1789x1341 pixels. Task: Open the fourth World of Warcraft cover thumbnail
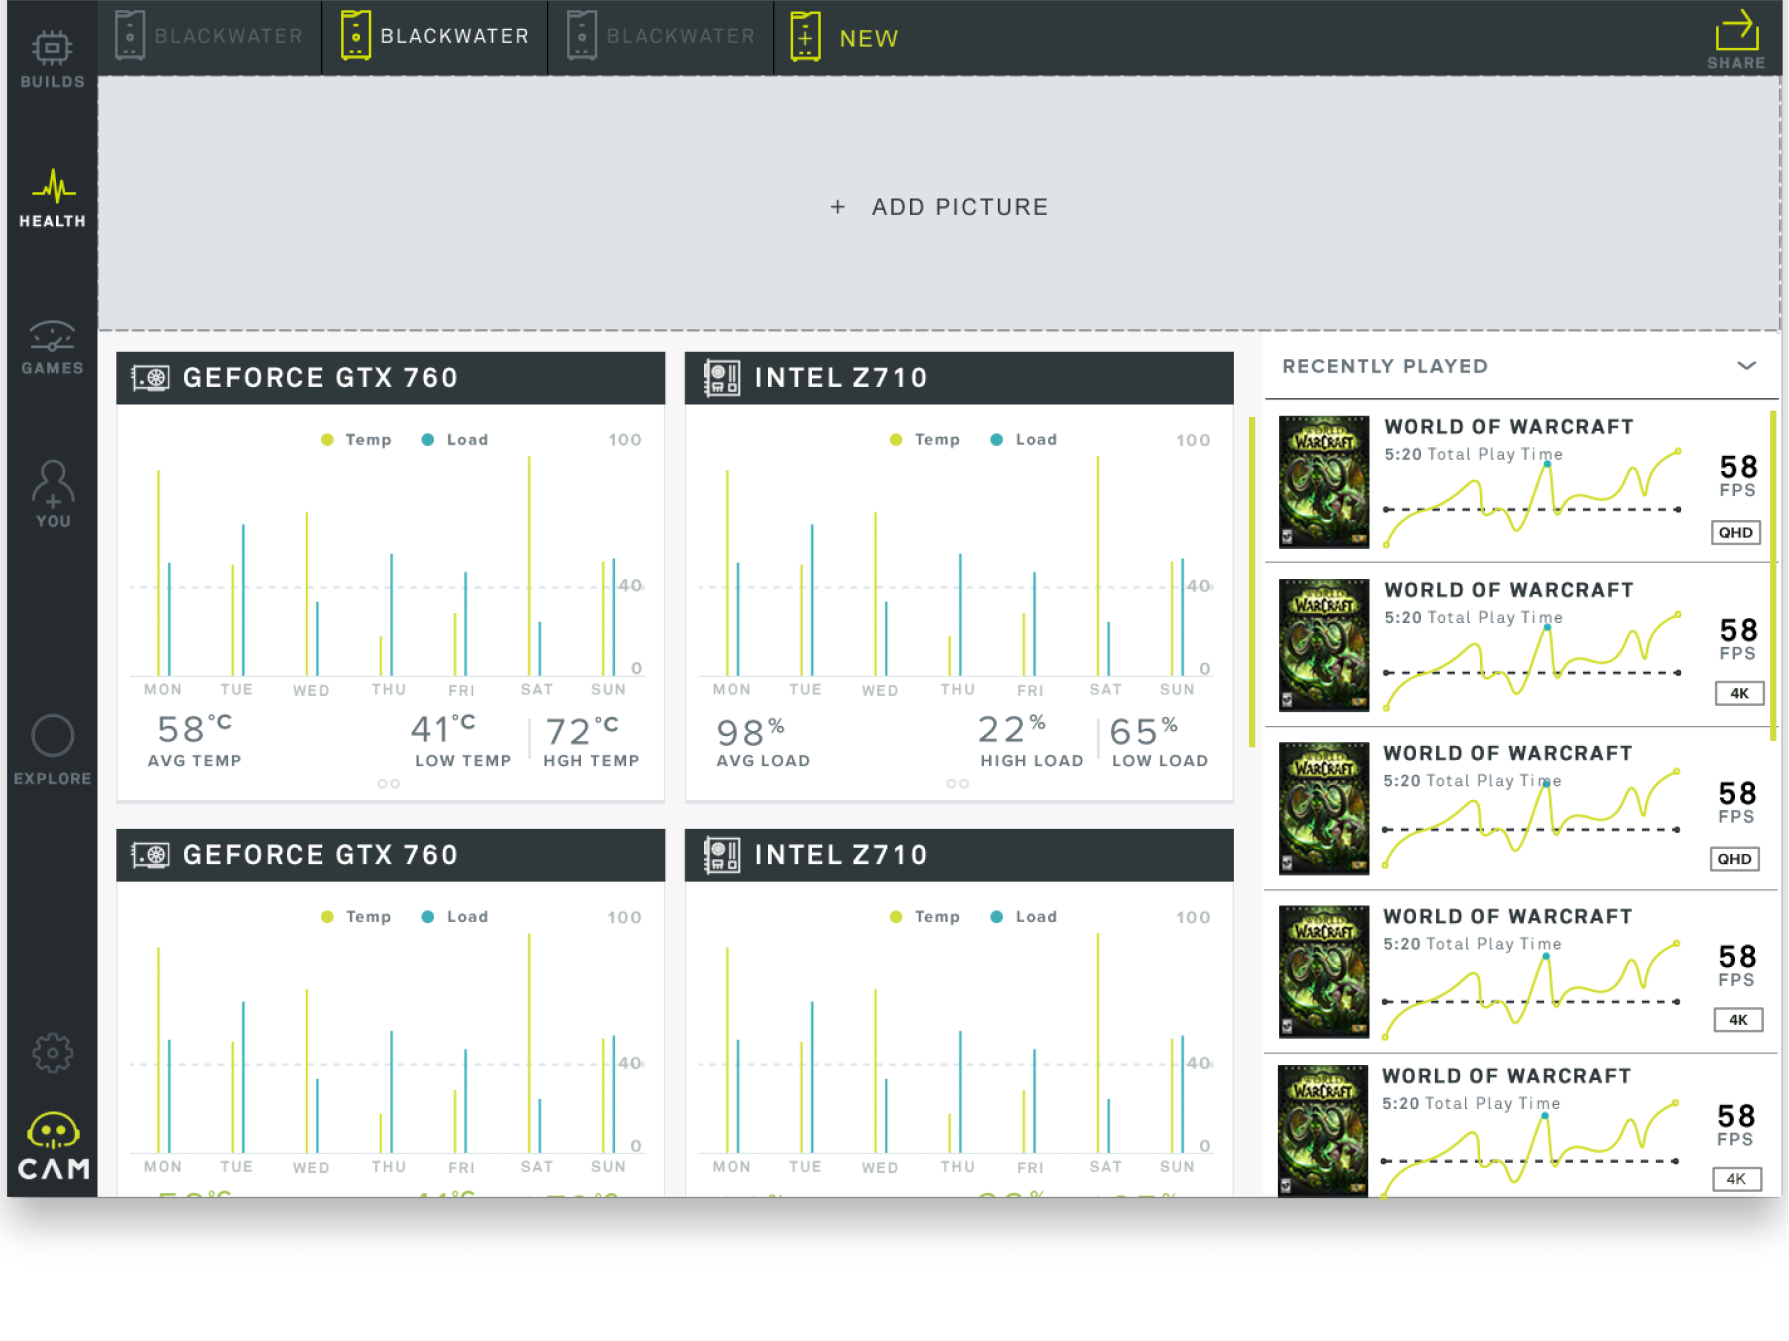(x=1324, y=971)
